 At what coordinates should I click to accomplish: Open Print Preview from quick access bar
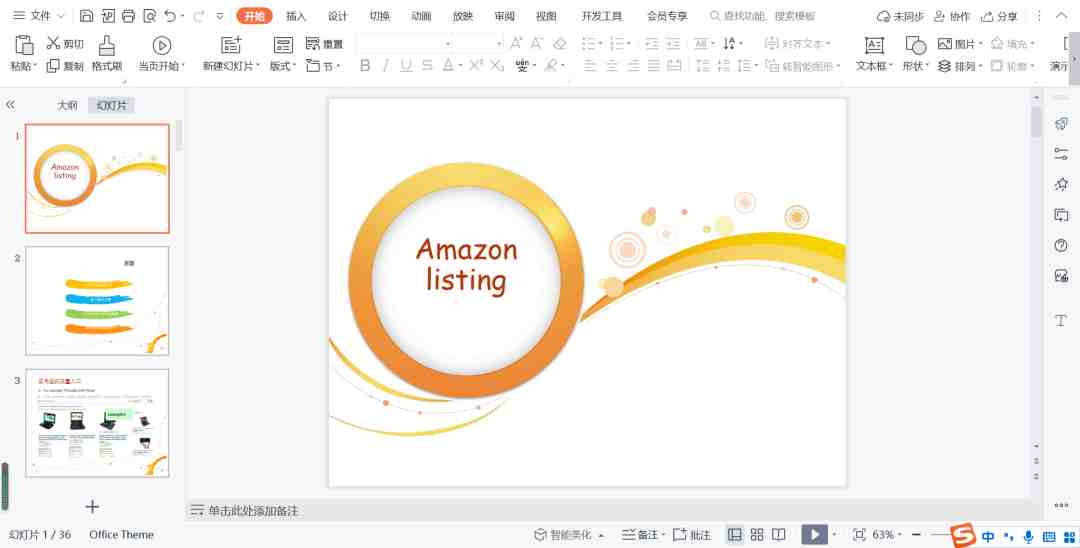tap(149, 16)
